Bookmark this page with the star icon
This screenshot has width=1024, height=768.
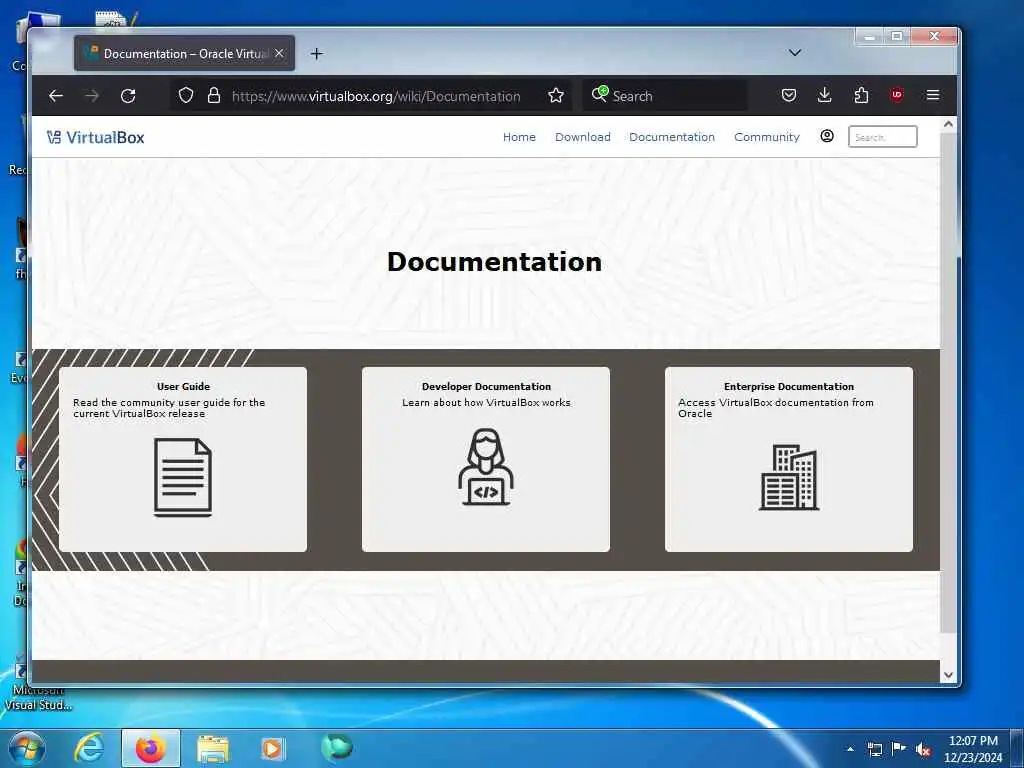556,96
